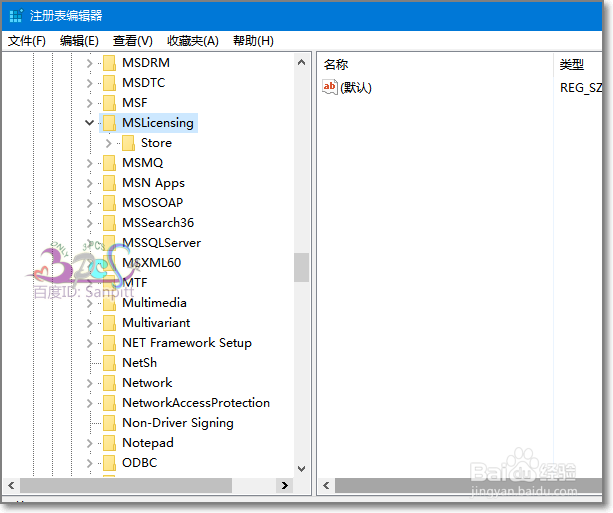Click the ab string value icon for (默认)
Screen dimensions: 613x513
pyautogui.click(x=330, y=87)
